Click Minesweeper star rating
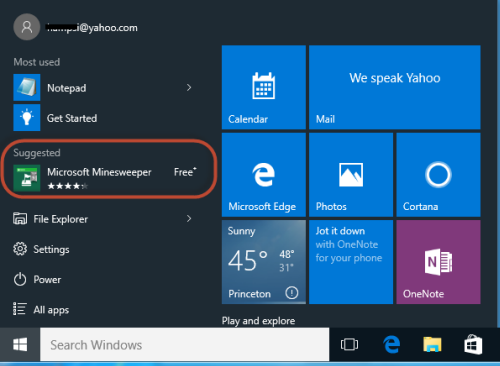Screen dimensions: 500x366 [68, 186]
